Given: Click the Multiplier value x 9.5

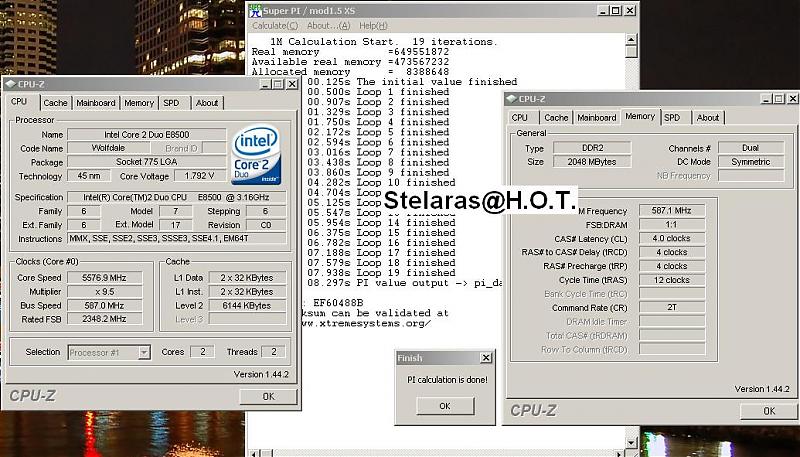Looking at the screenshot, I should (105, 292).
